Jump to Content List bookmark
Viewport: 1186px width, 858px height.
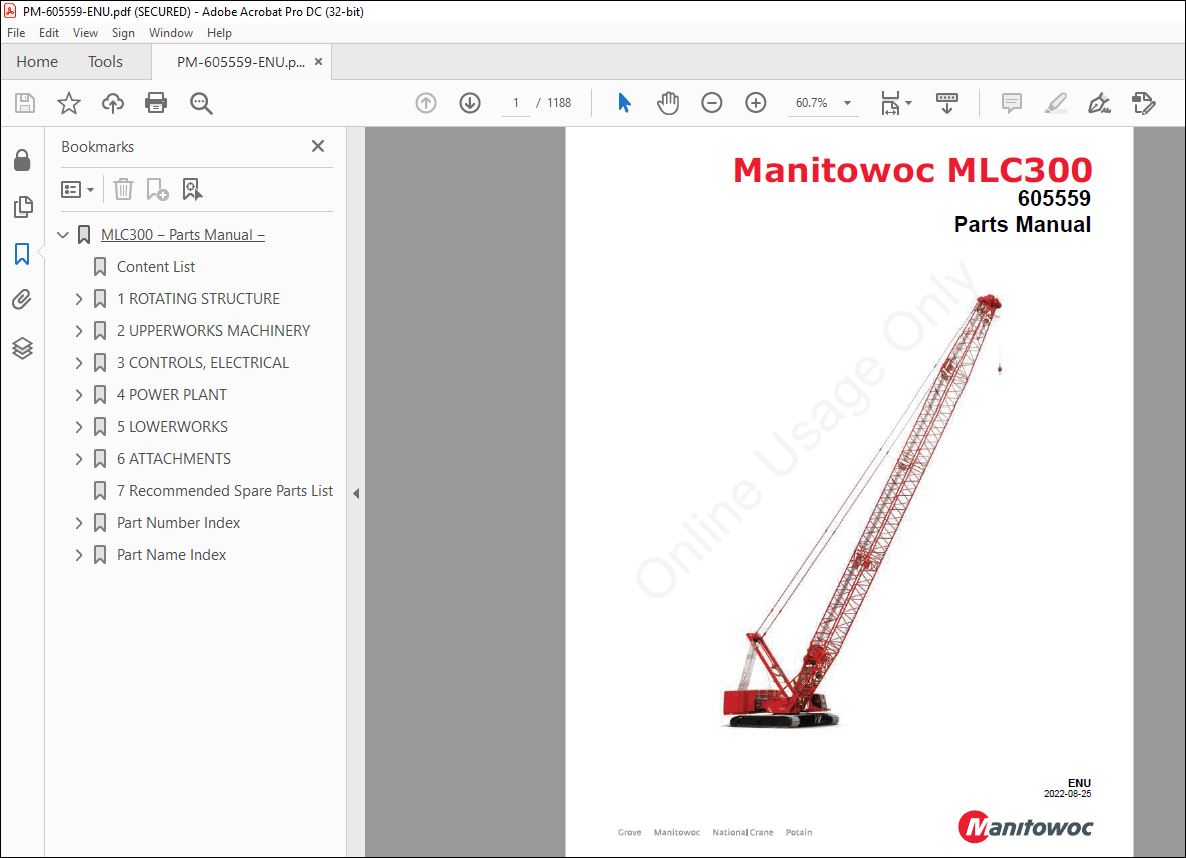156,266
